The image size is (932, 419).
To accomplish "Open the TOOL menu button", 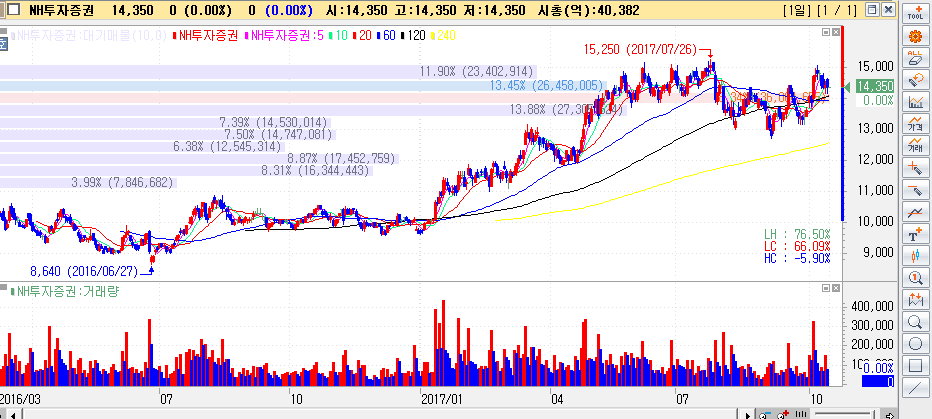I will [x=915, y=14].
